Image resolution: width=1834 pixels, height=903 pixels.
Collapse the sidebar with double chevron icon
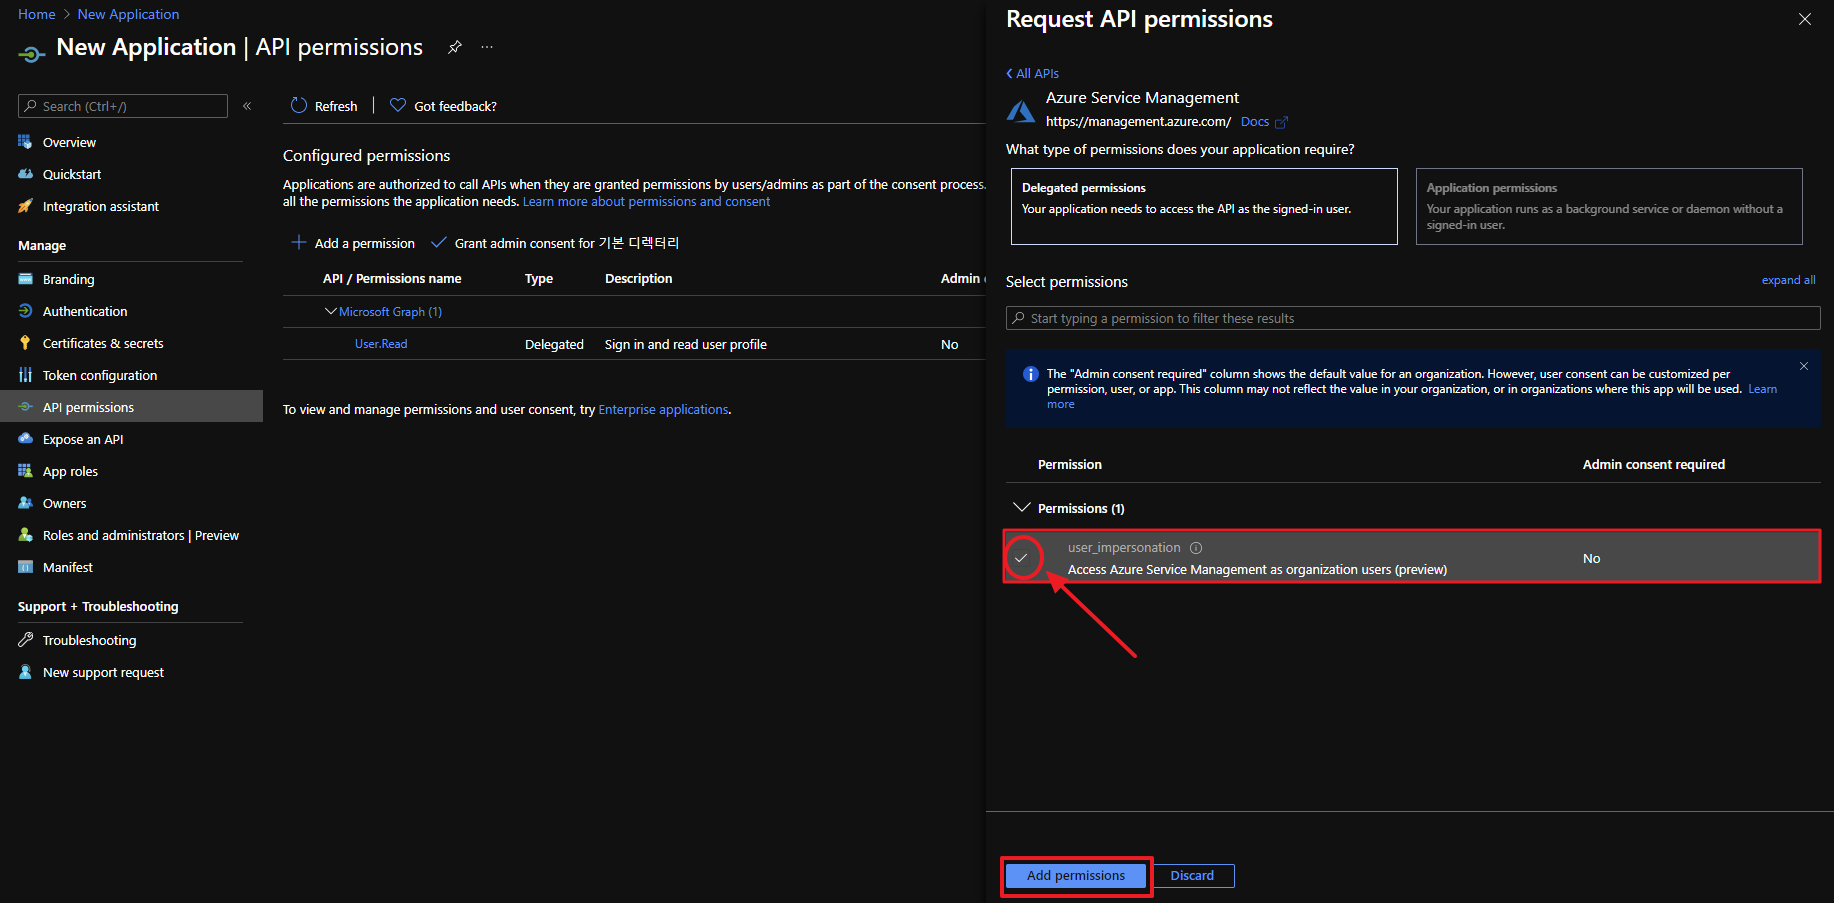[247, 106]
